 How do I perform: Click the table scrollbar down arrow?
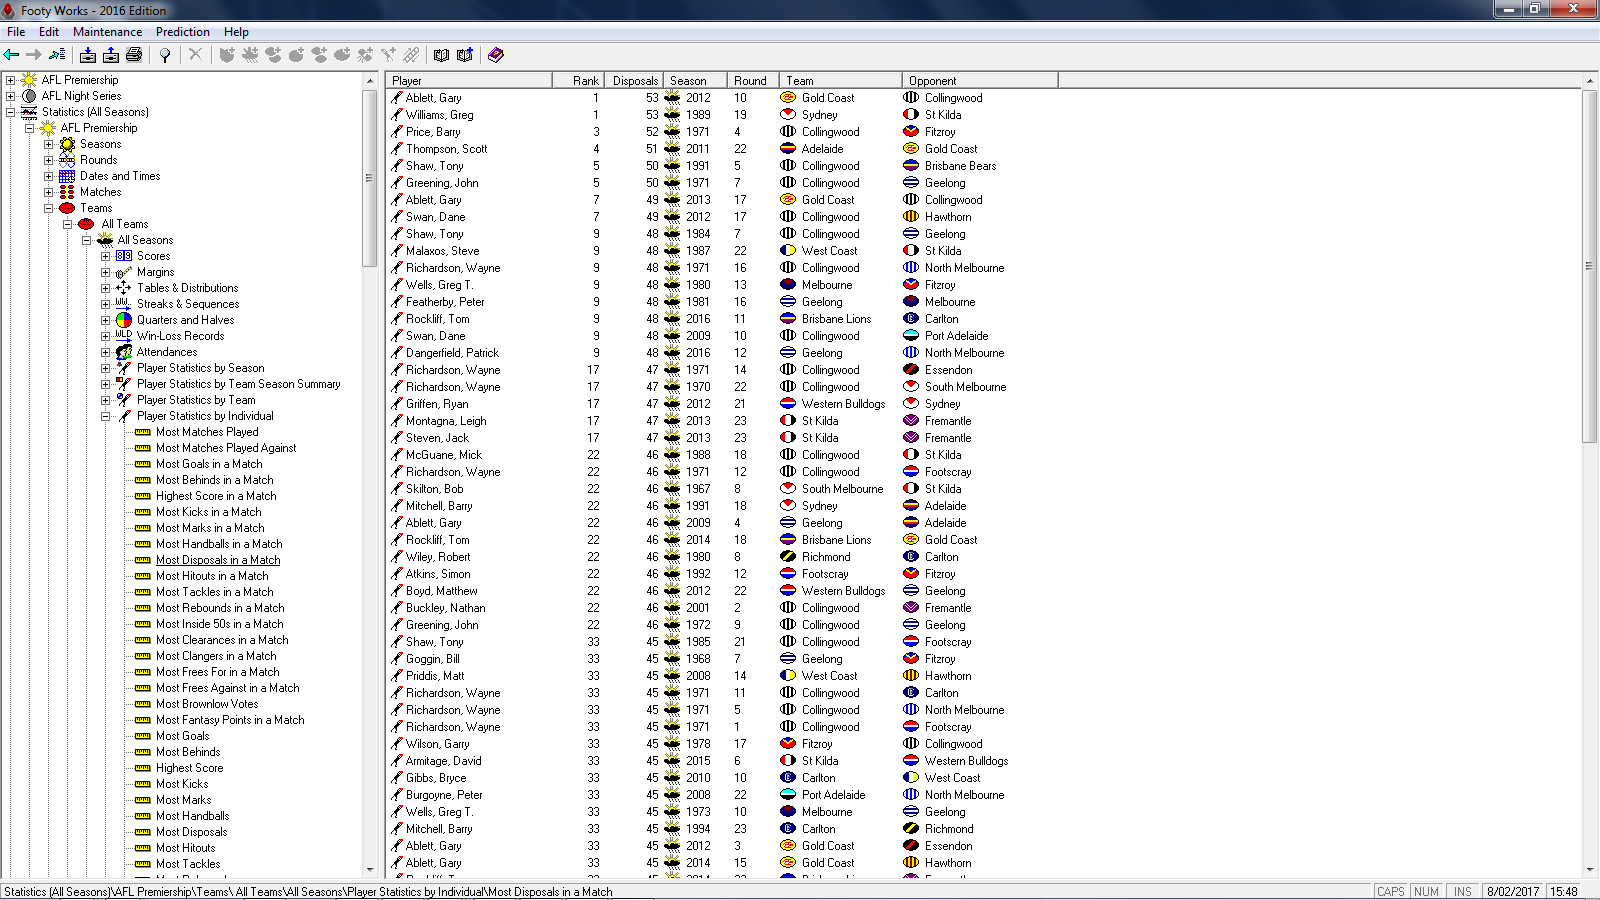click(x=1590, y=870)
